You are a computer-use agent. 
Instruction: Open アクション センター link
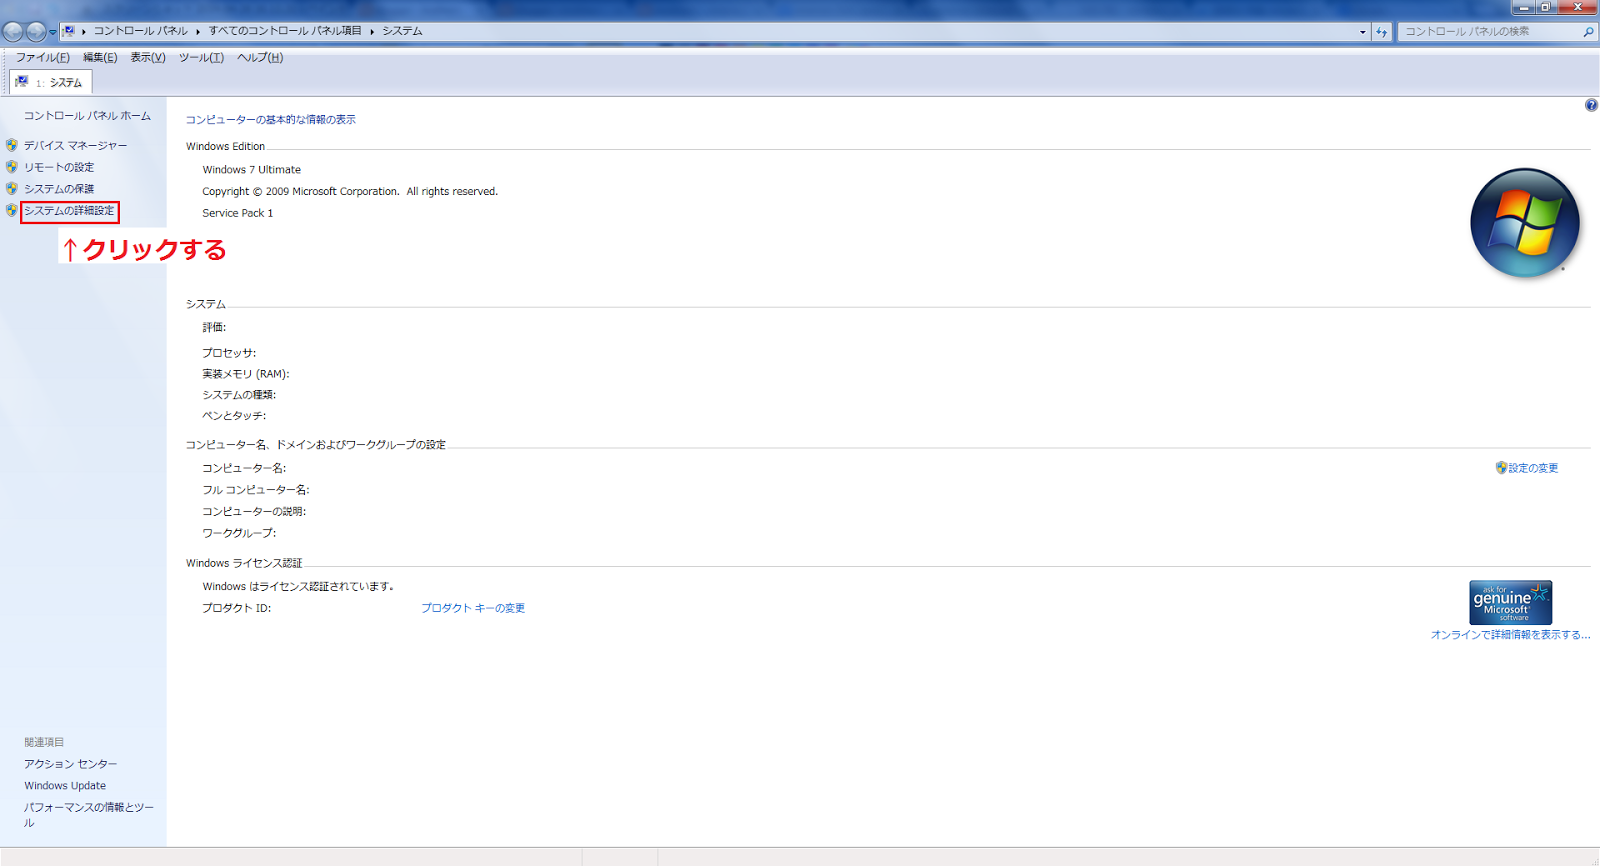[x=71, y=764]
